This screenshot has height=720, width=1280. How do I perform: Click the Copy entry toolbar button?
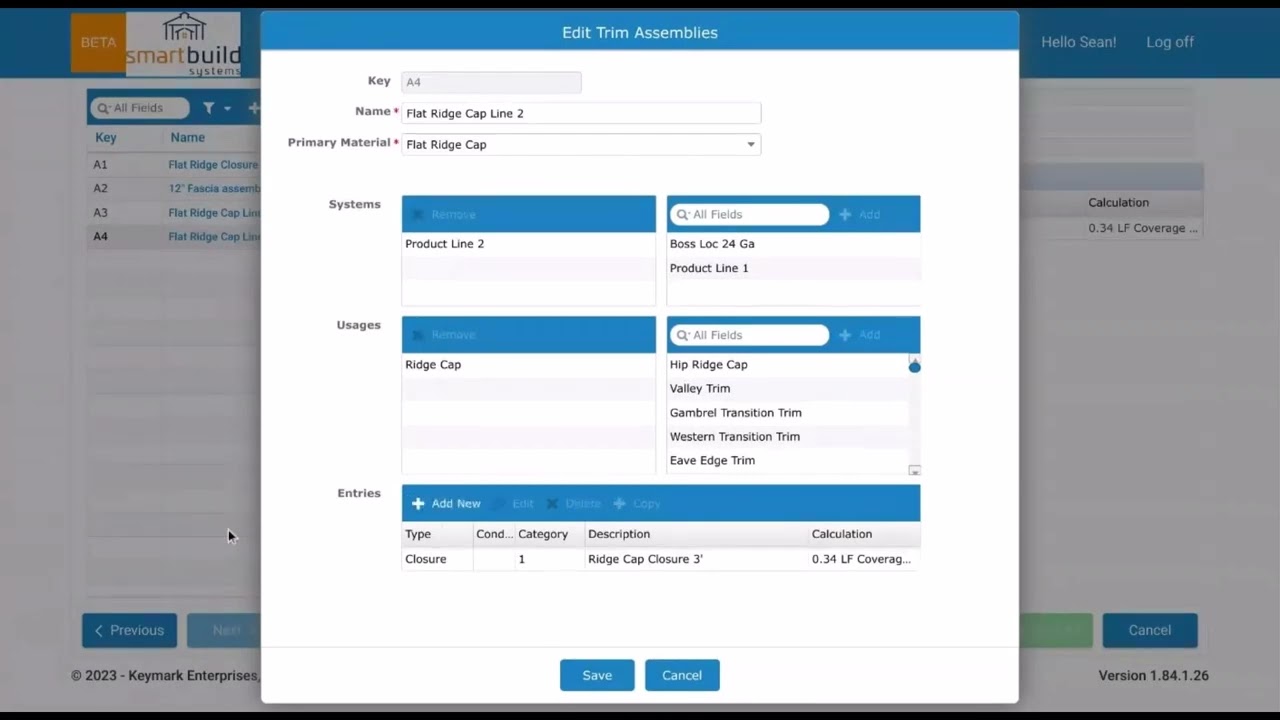pyautogui.click(x=637, y=503)
